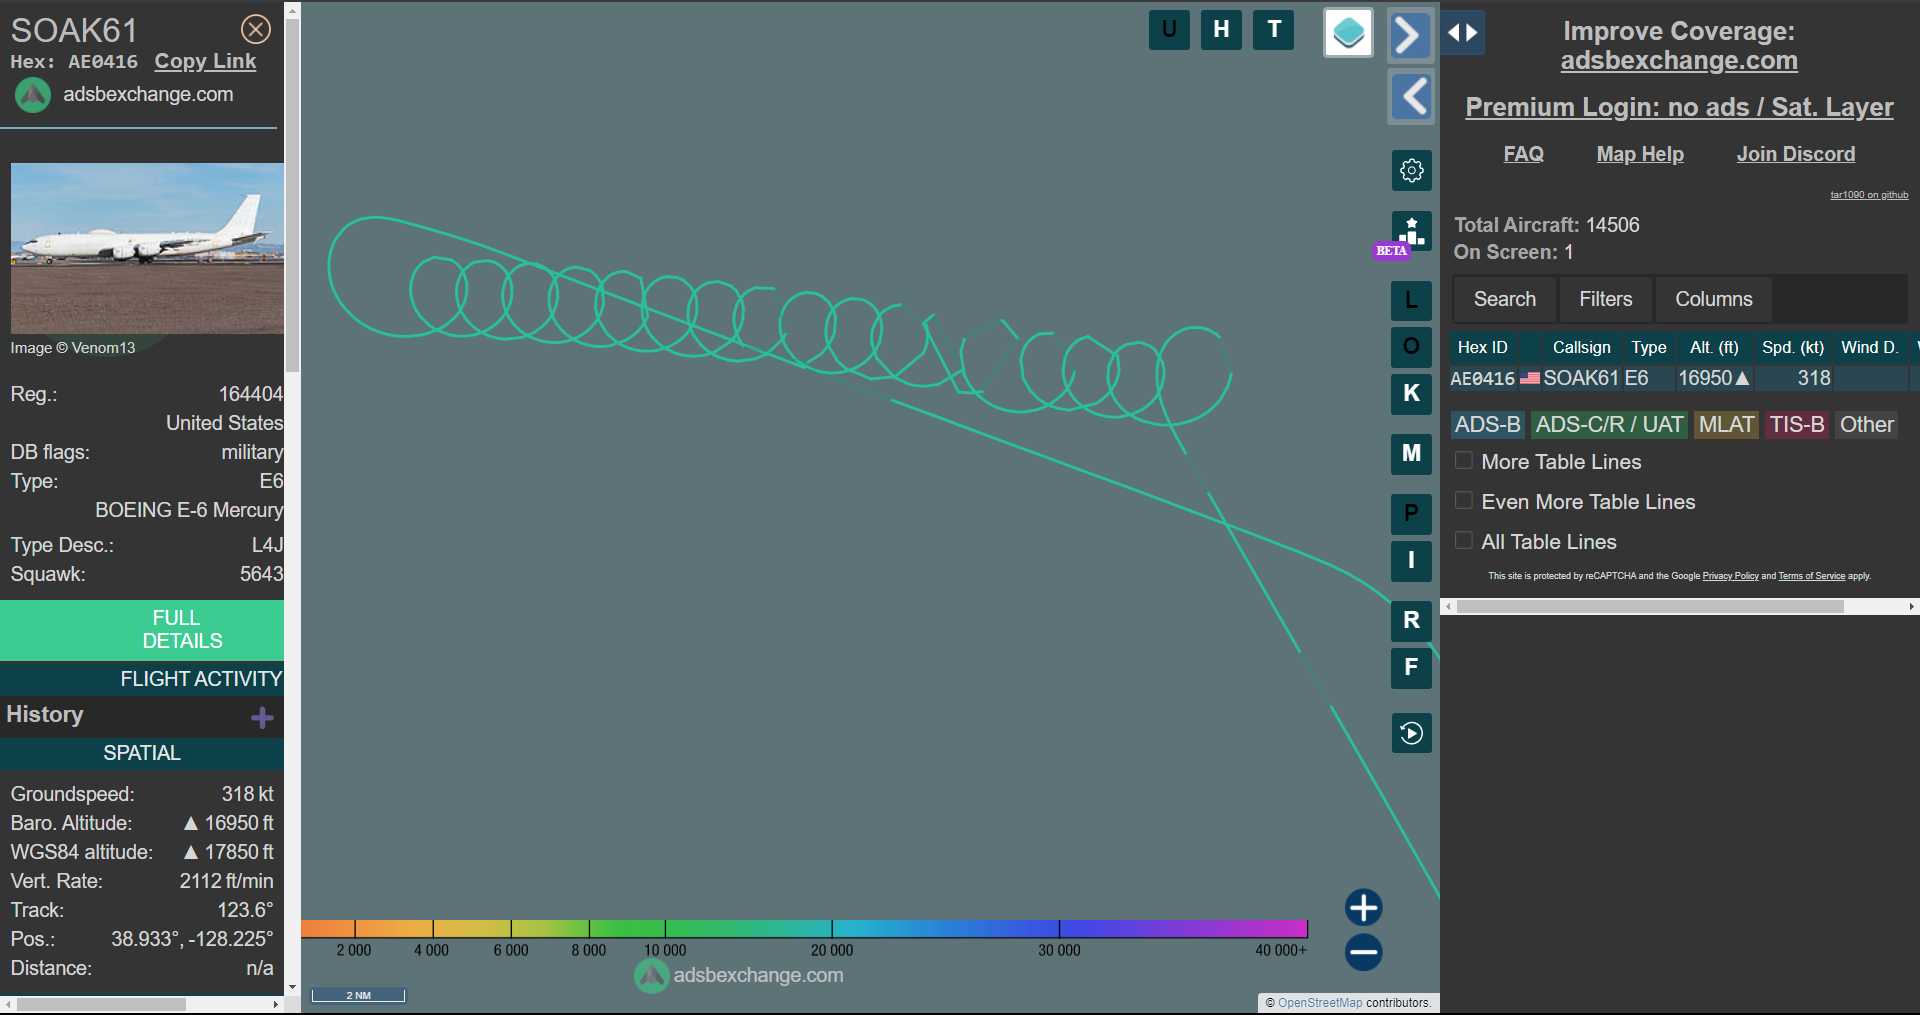
Task: Open the Map Help link
Action: click(1640, 154)
